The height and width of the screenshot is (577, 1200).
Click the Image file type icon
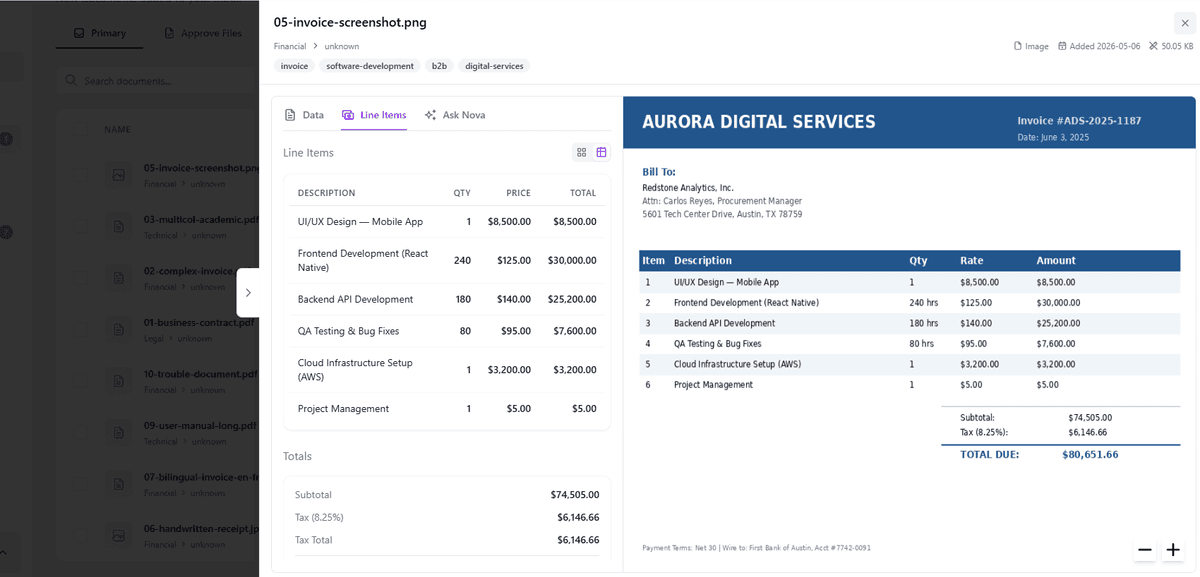click(x=1018, y=46)
